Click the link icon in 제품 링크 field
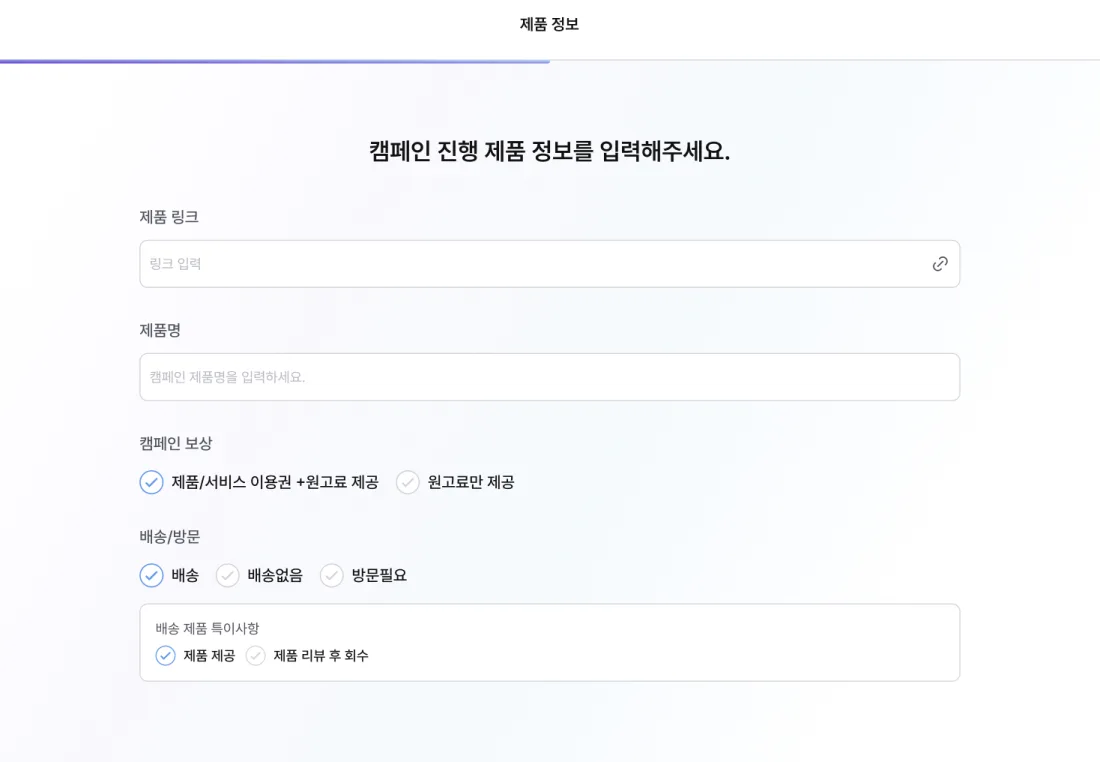Viewport: 1100px width, 762px height. (x=940, y=264)
